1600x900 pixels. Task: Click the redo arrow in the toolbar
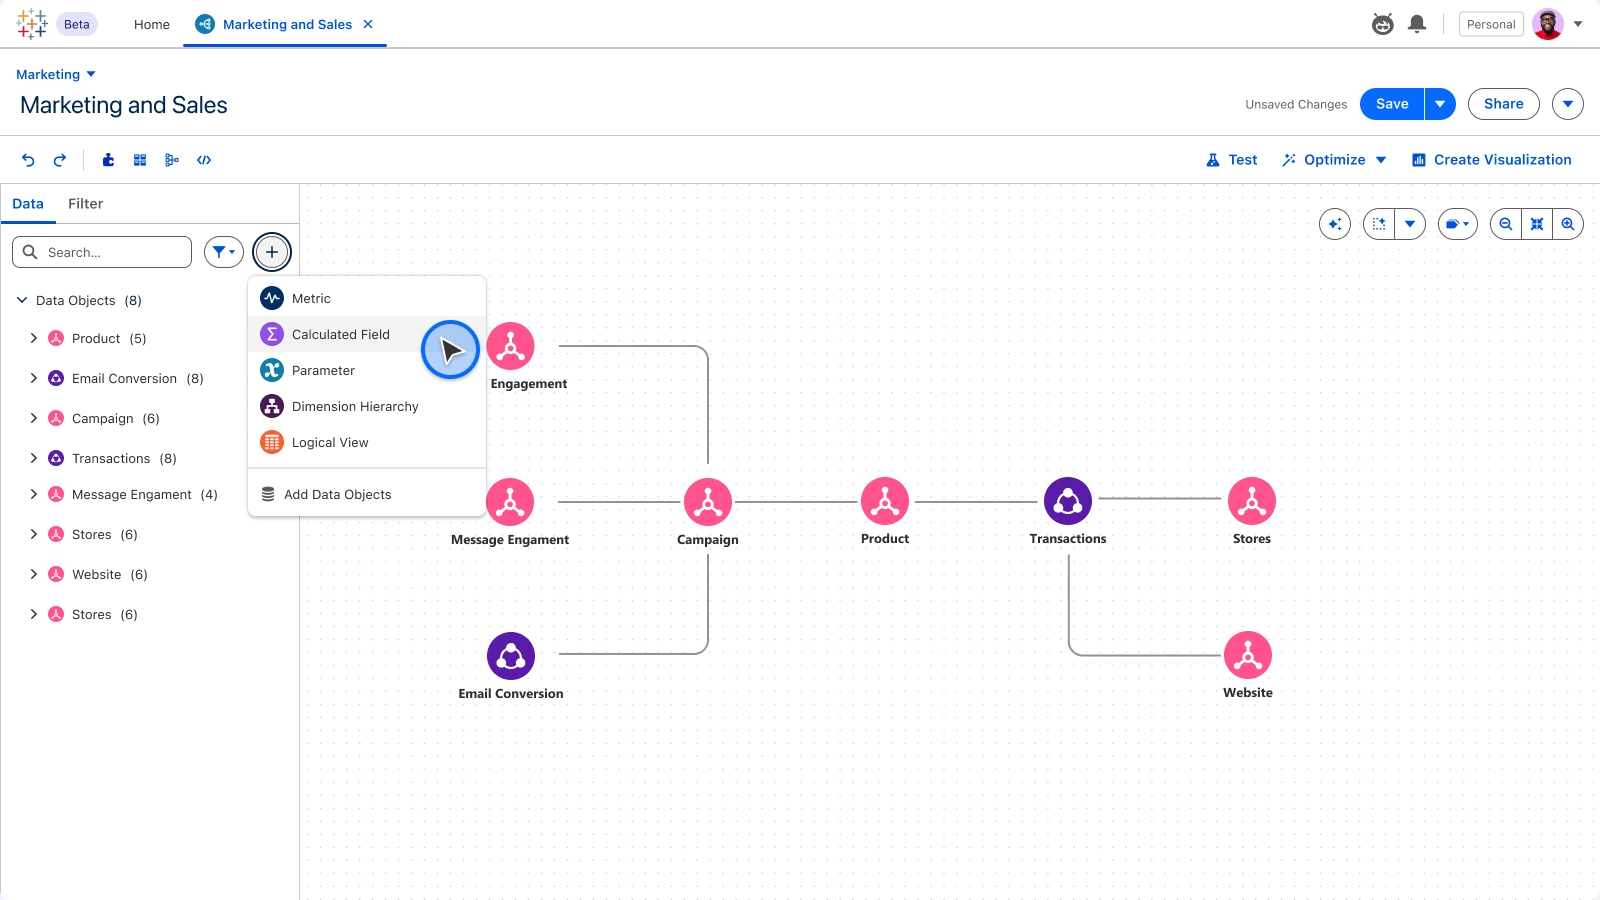tap(60, 160)
